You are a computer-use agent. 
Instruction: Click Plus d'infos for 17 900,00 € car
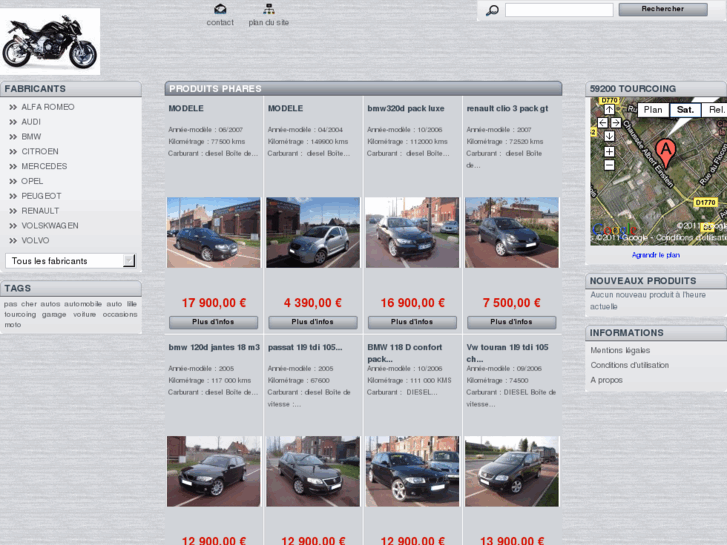[213, 322]
